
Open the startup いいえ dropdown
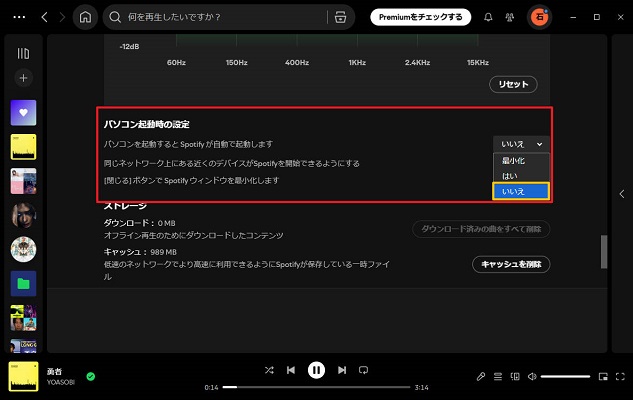521,144
